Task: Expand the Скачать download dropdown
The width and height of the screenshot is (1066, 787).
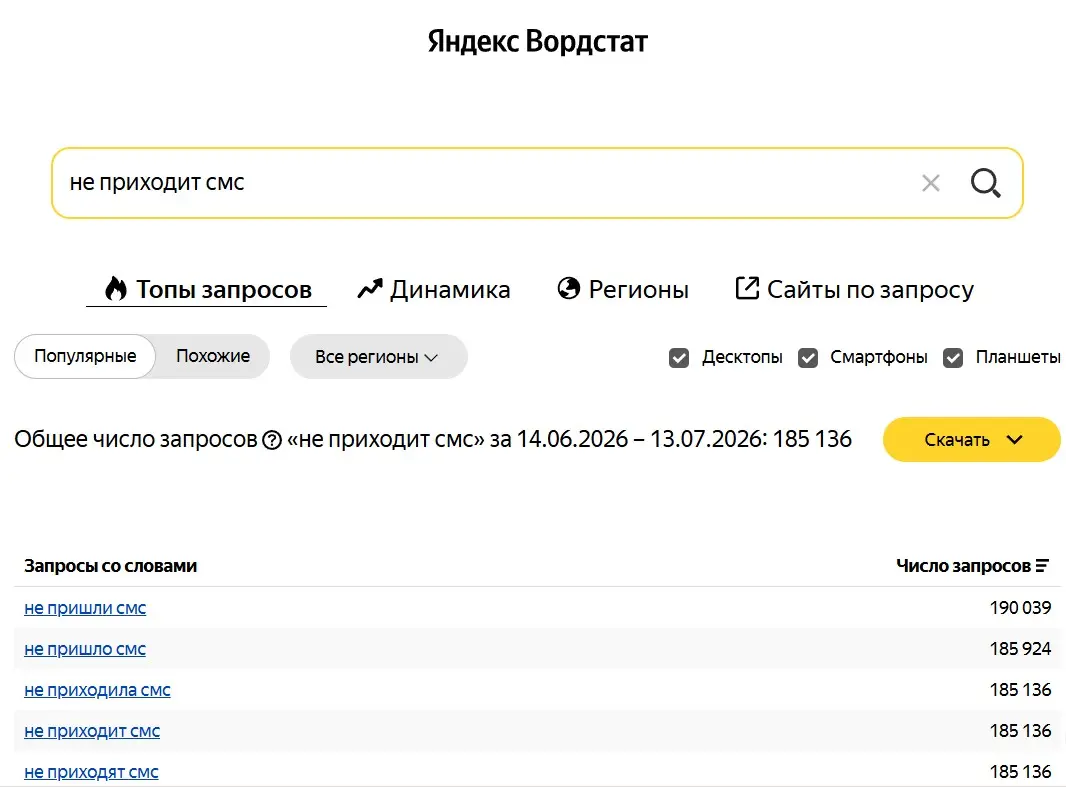Action: (972, 440)
